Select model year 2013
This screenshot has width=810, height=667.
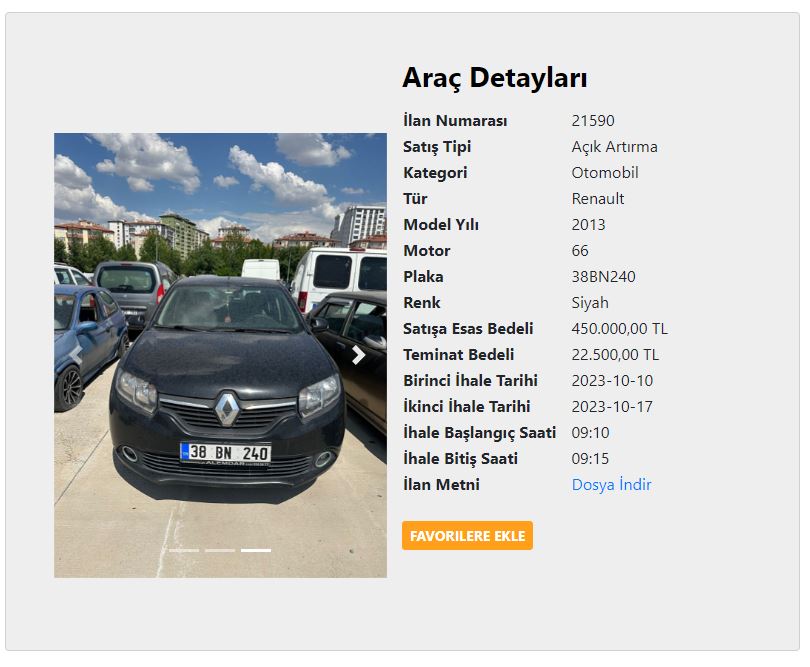tap(588, 225)
